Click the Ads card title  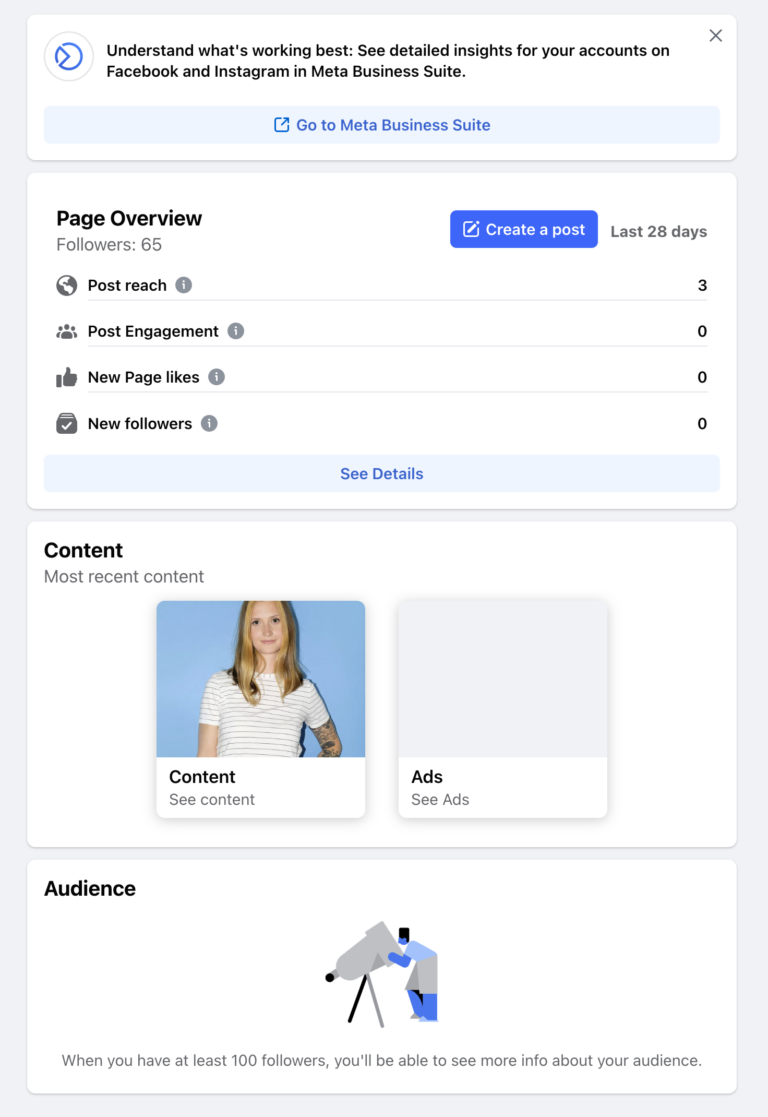(427, 776)
